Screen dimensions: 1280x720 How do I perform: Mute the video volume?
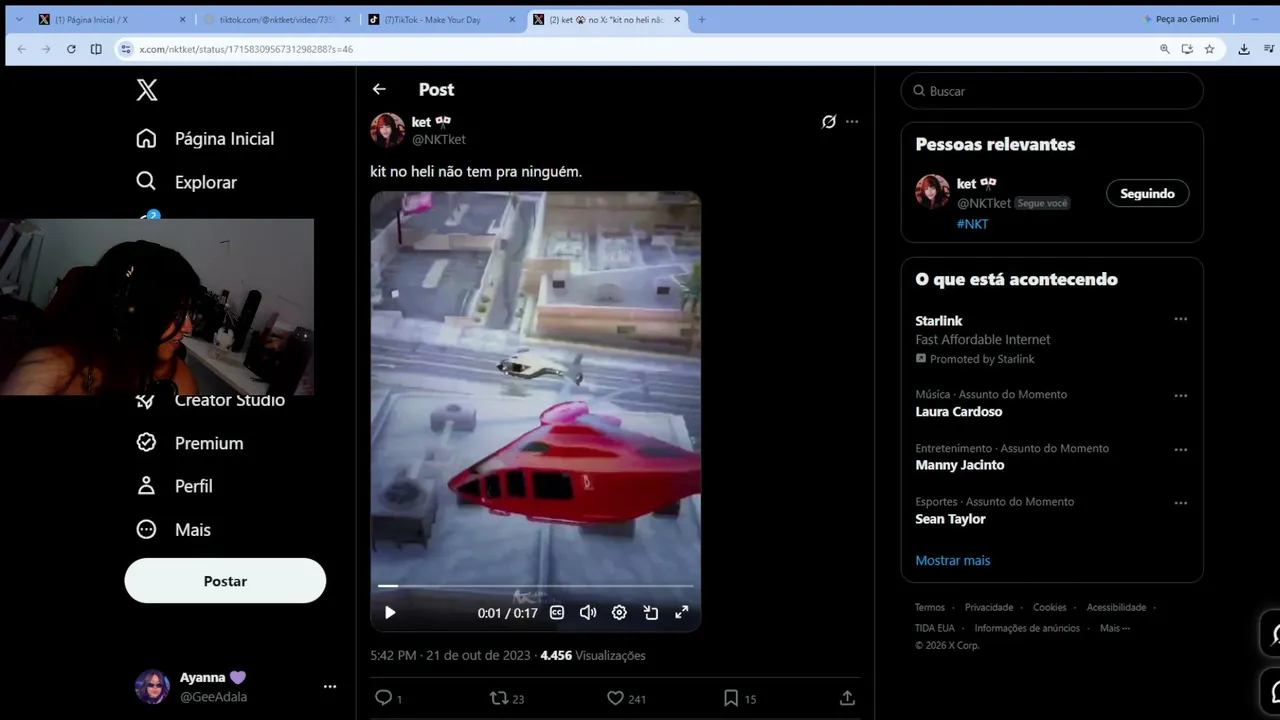coord(588,613)
